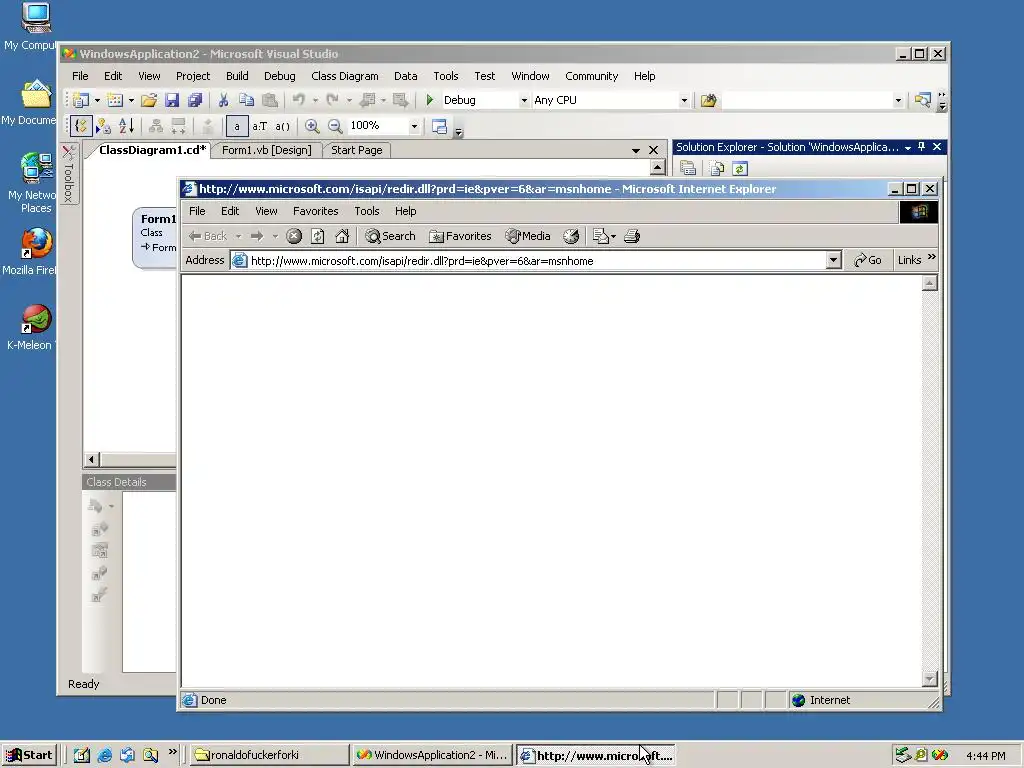Screen dimensions: 1024x768
Task: Toggle Group by Kind button in diagram toolbar
Action: 80,126
